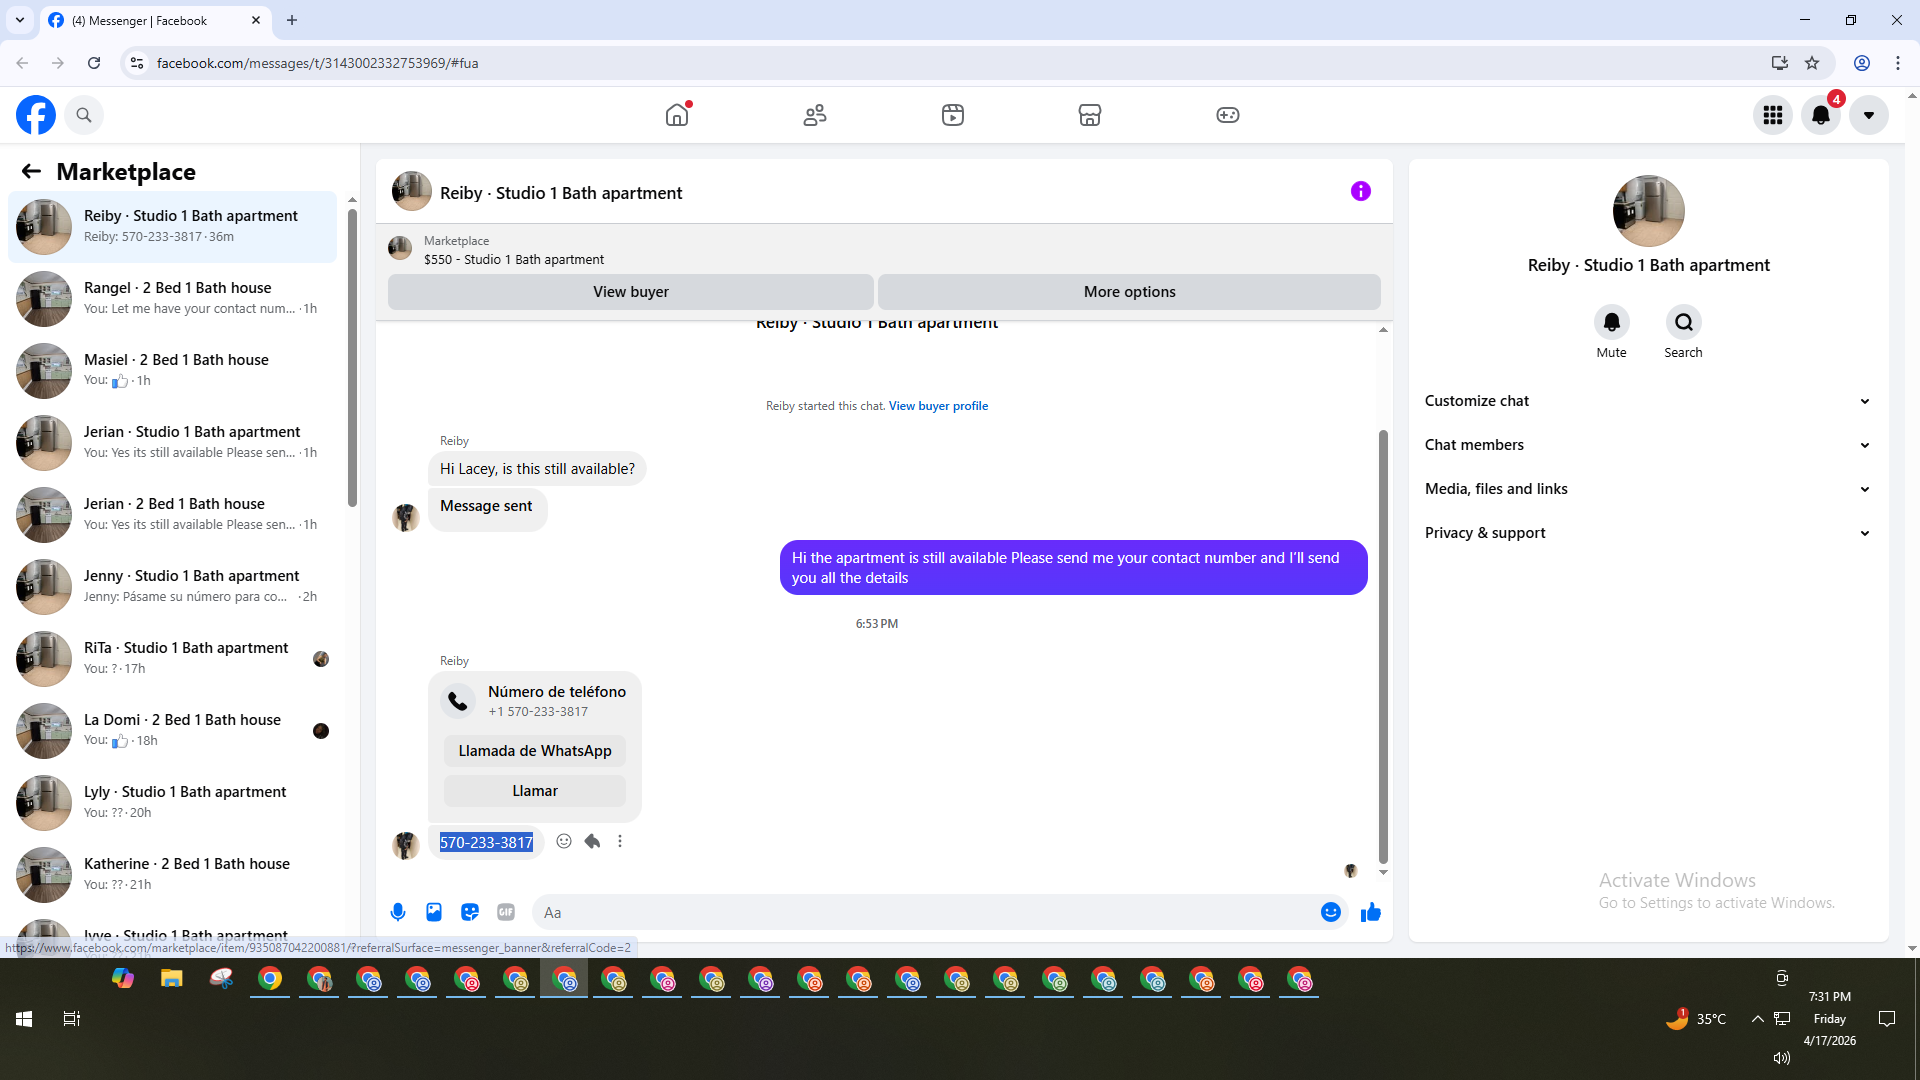This screenshot has height=1080, width=1920.
Task: Click the voice clip microphone icon
Action: pos(398,912)
